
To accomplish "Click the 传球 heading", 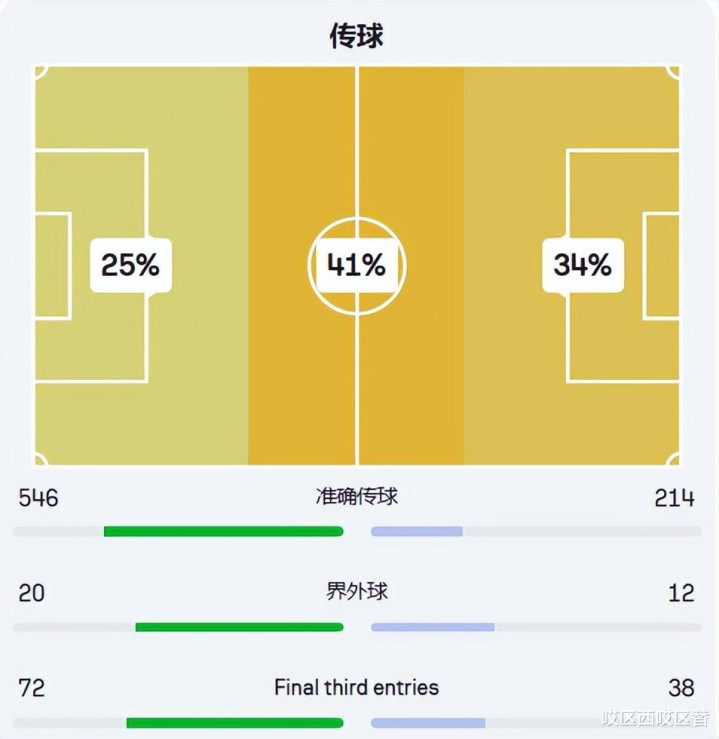I will pyautogui.click(x=356, y=36).
